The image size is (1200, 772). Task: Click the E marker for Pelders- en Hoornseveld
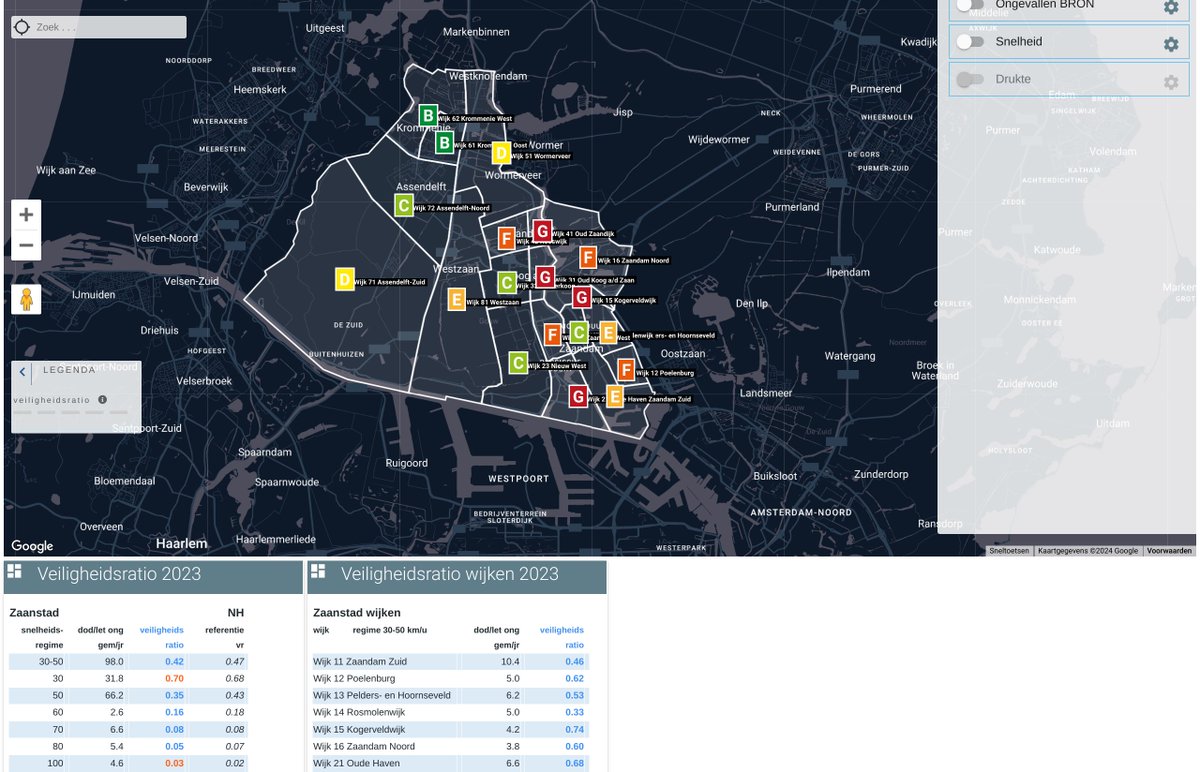608,333
